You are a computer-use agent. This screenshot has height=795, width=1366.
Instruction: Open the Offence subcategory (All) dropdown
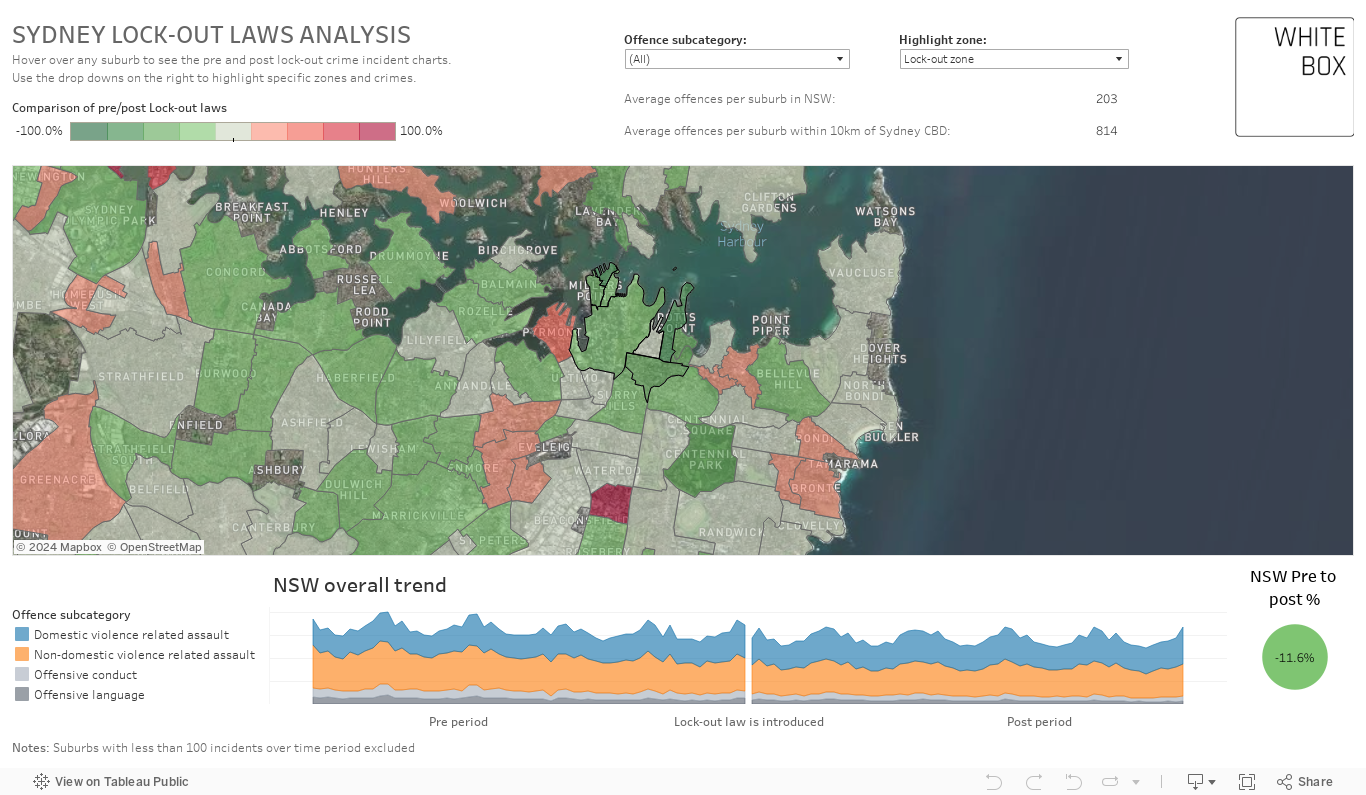point(737,59)
